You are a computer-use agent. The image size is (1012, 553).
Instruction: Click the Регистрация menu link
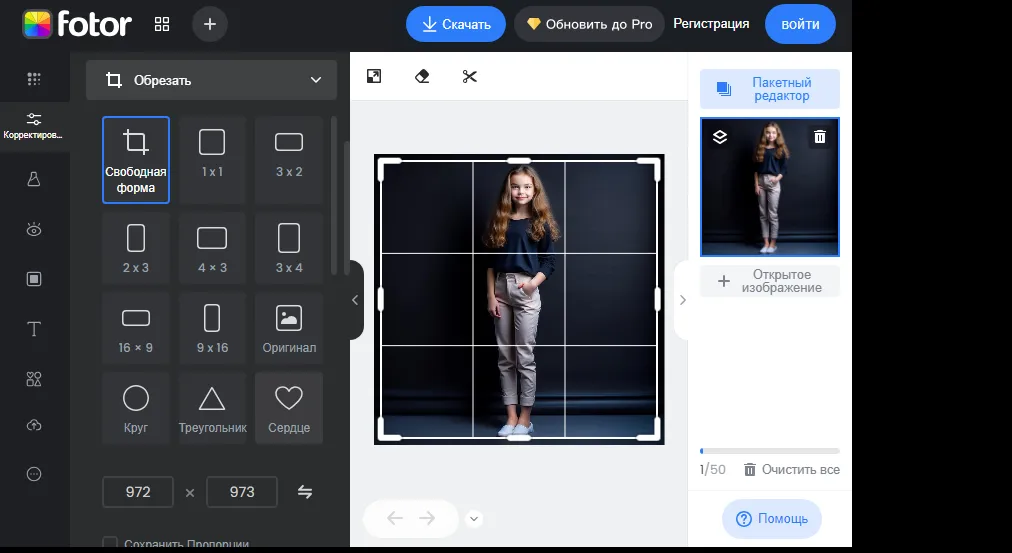tap(711, 24)
